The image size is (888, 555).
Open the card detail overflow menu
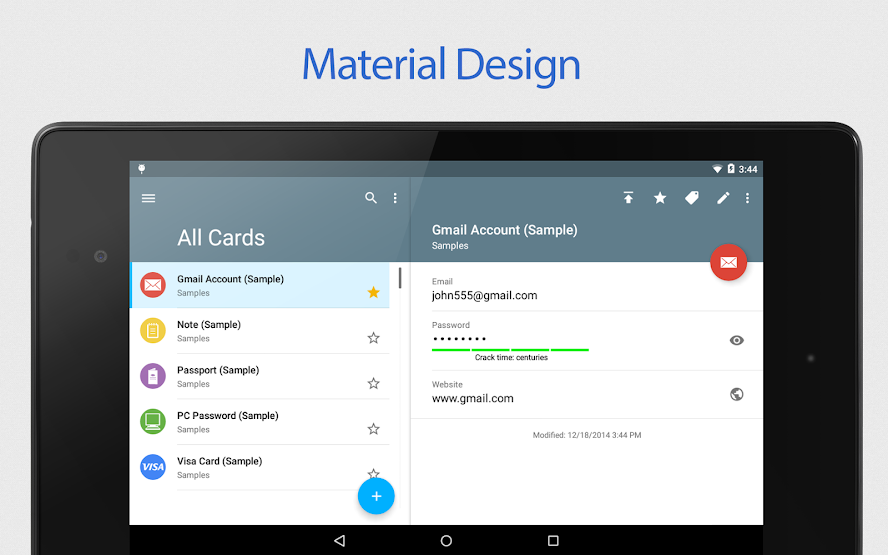pos(748,198)
